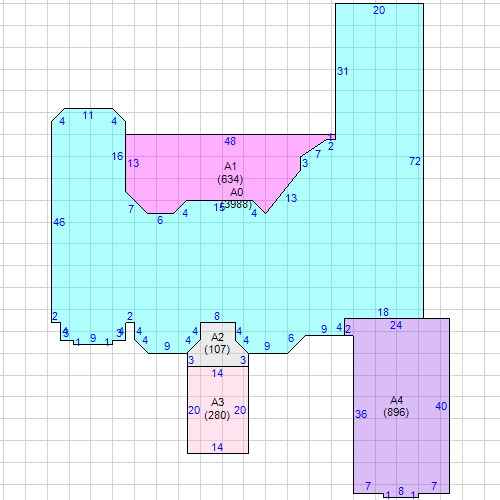500x500 pixels.
Task: Select the (280) area value
Action: tap(217, 415)
